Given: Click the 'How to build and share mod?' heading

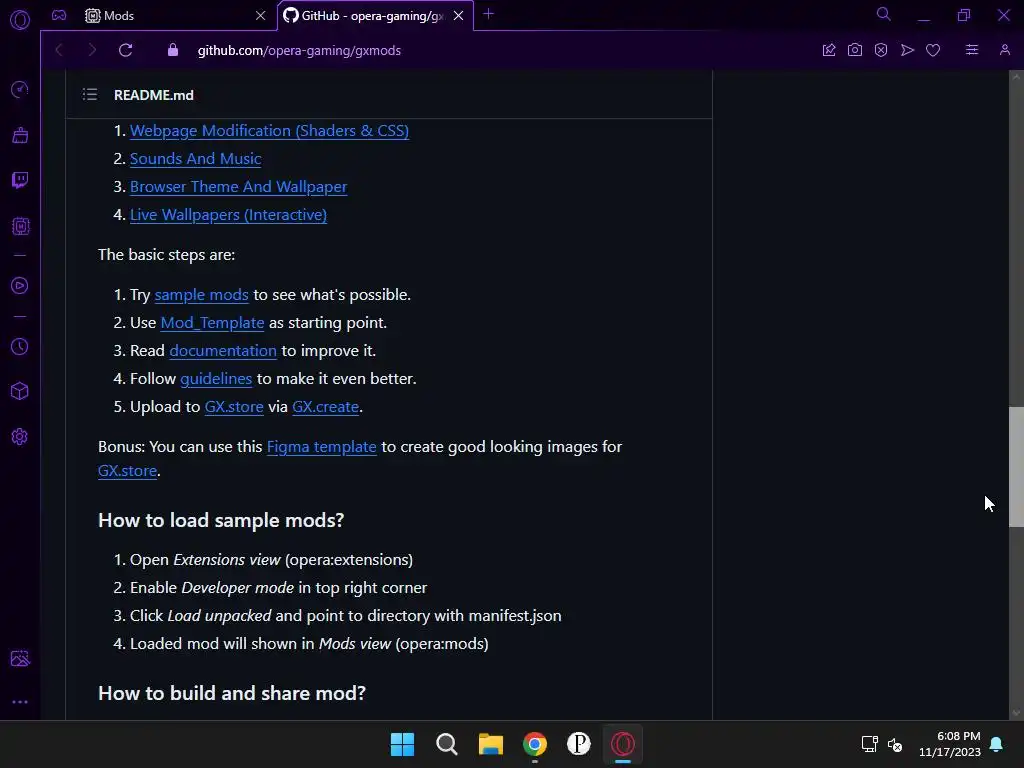Looking at the screenshot, I should [x=232, y=693].
